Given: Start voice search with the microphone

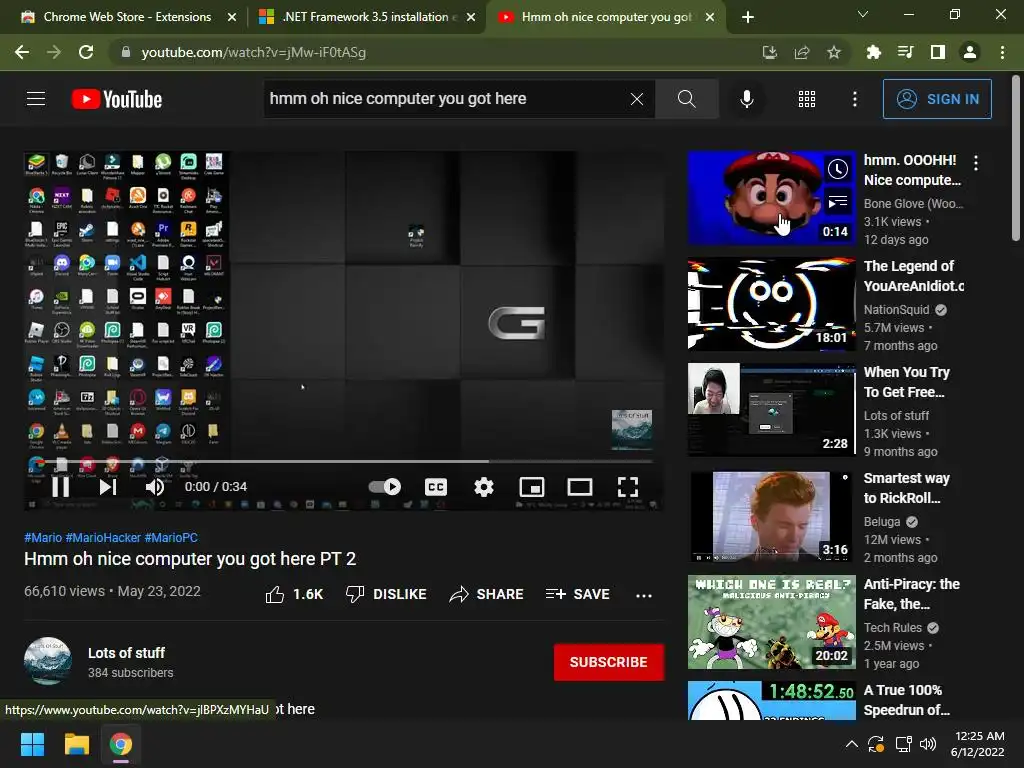Looking at the screenshot, I should point(746,99).
